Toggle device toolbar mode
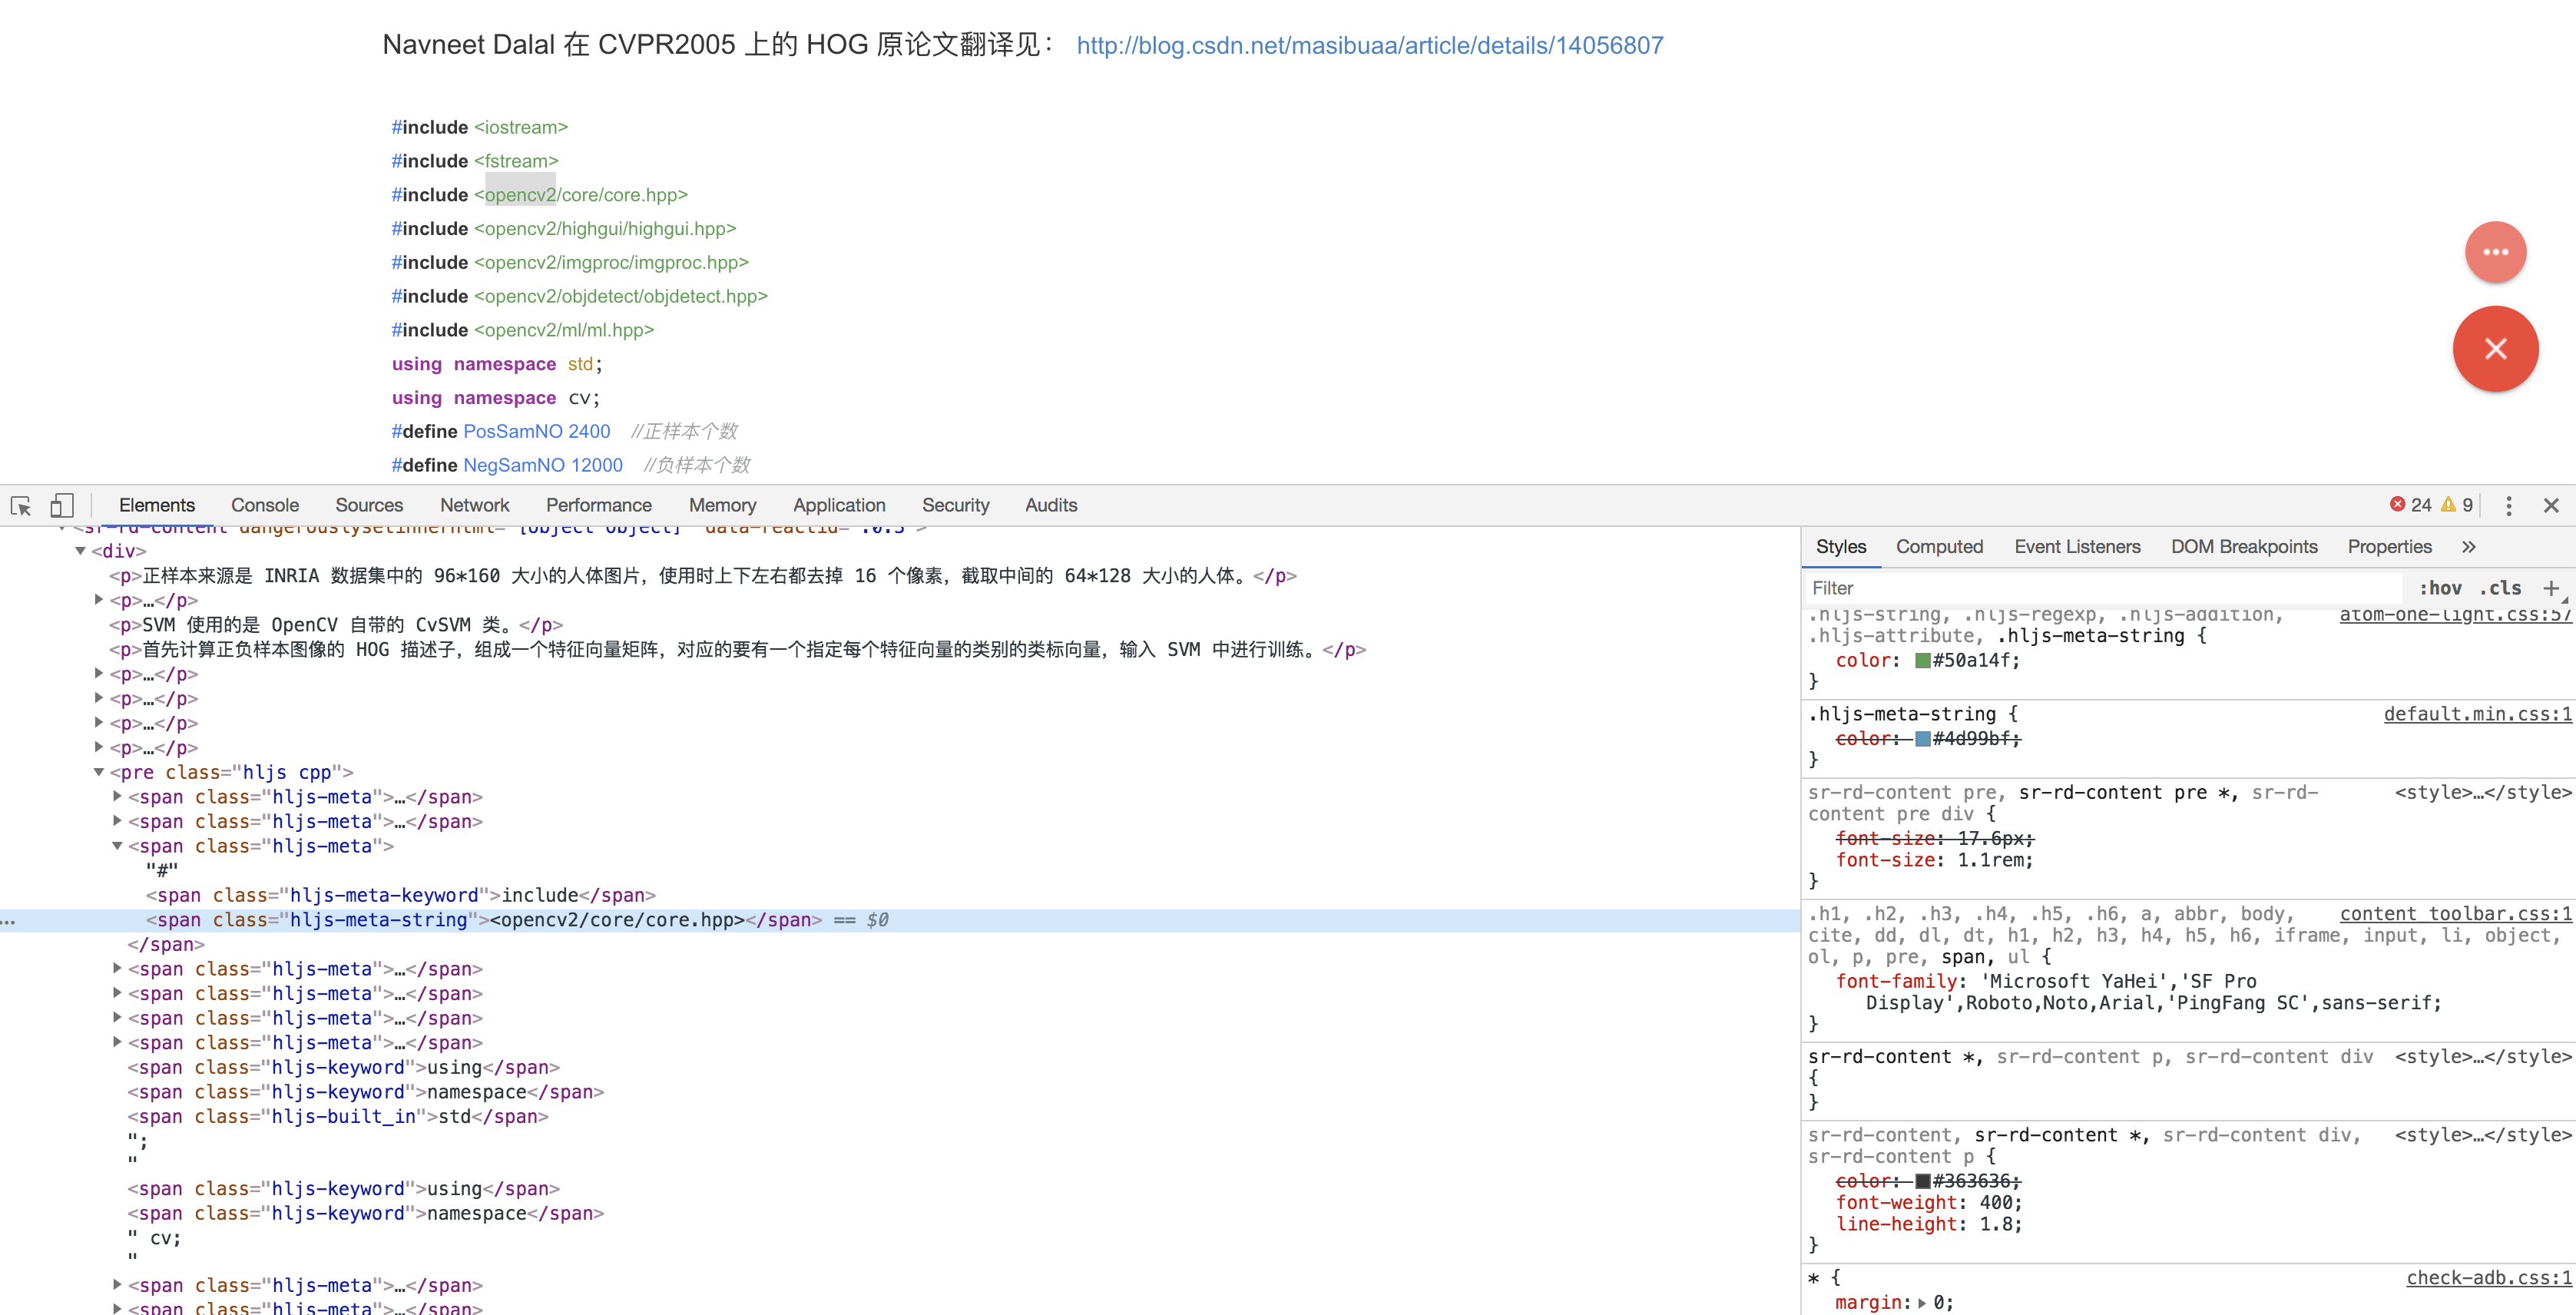 [63, 506]
